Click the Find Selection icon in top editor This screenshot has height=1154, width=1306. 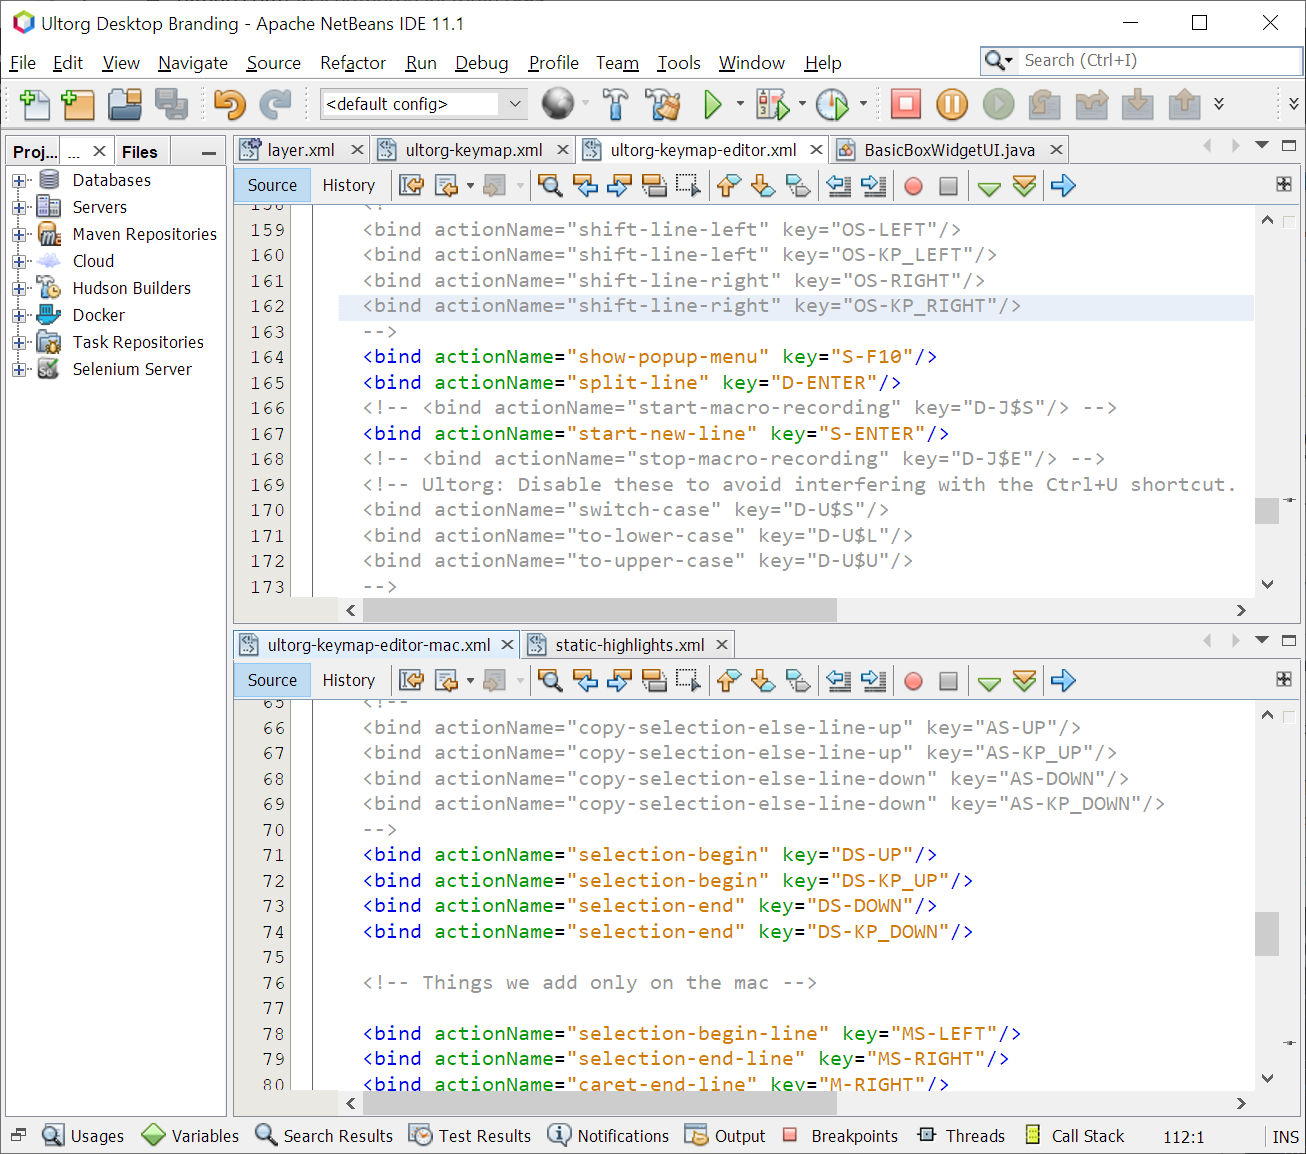pos(549,185)
